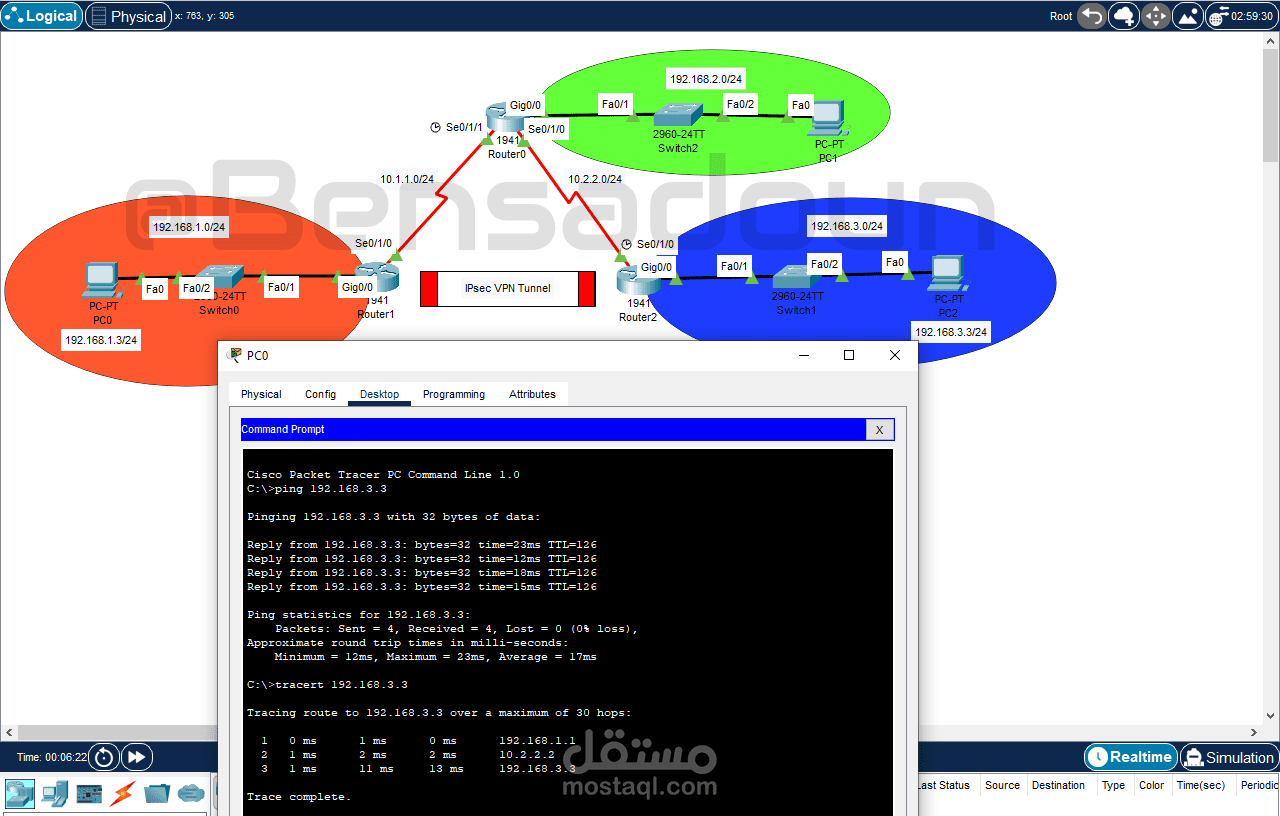
Task: Click the 10.1.1.0/24 link label
Action: pos(407,179)
